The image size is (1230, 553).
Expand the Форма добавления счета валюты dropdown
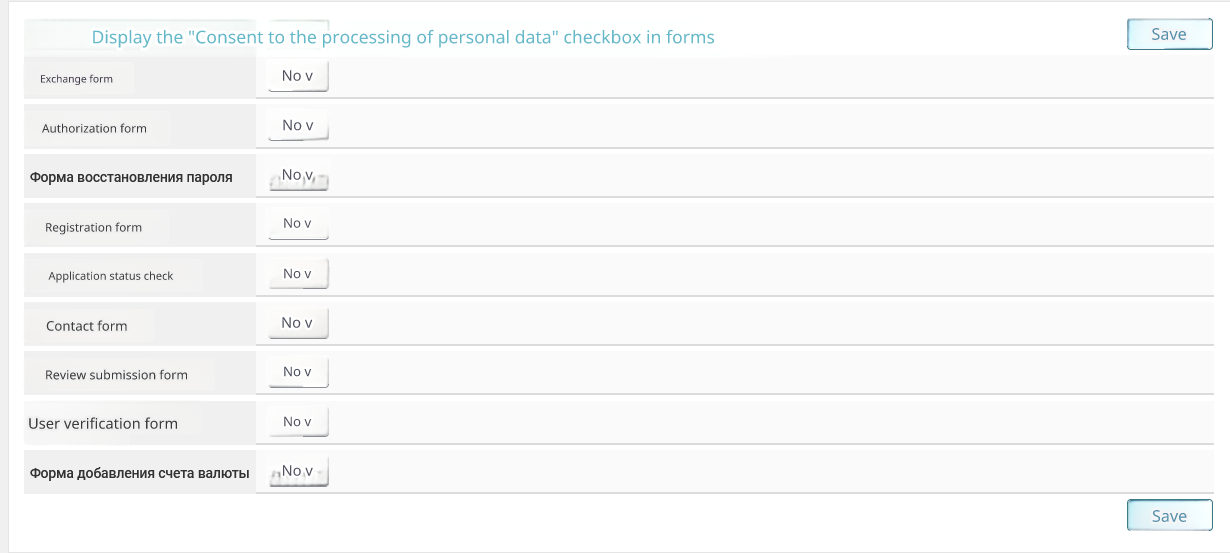pyautogui.click(x=298, y=472)
